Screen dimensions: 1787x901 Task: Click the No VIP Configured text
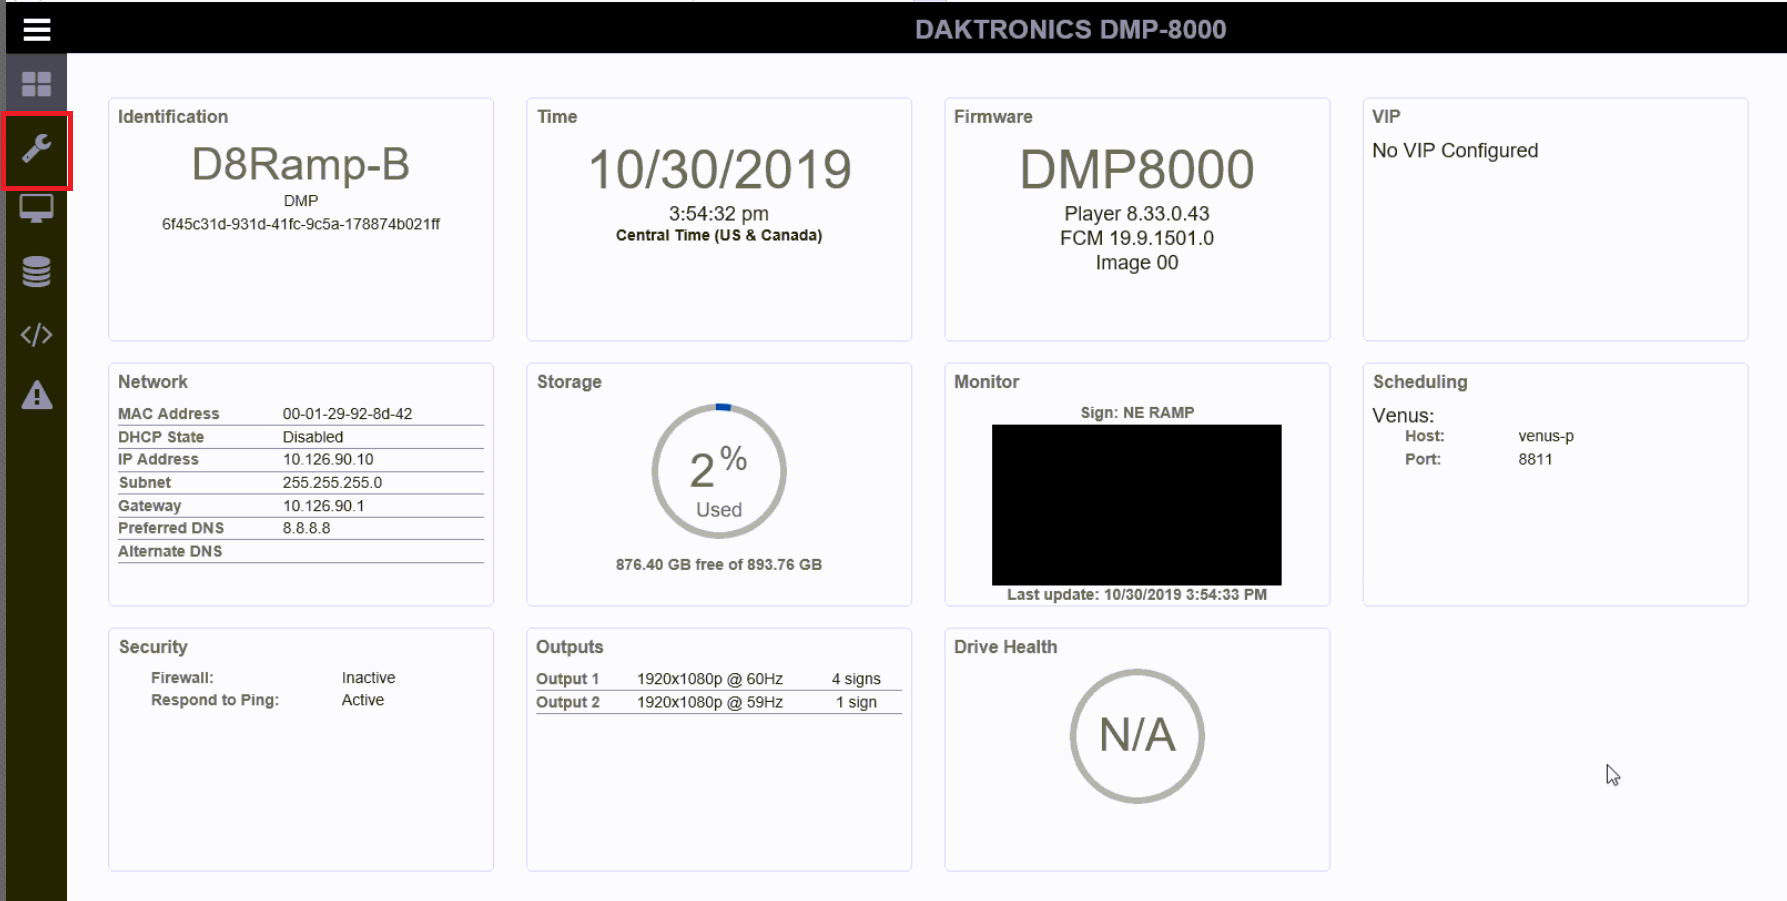(x=1455, y=151)
